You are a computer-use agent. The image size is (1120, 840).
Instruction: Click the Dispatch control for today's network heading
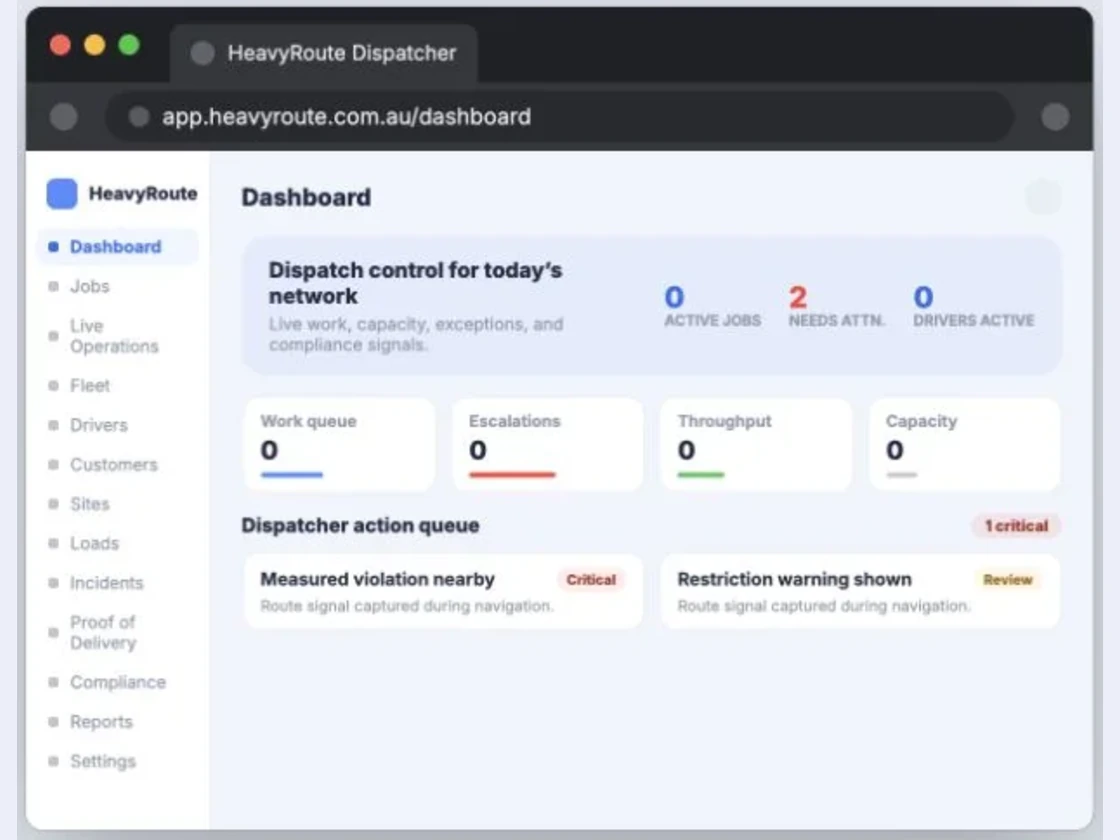coord(415,283)
